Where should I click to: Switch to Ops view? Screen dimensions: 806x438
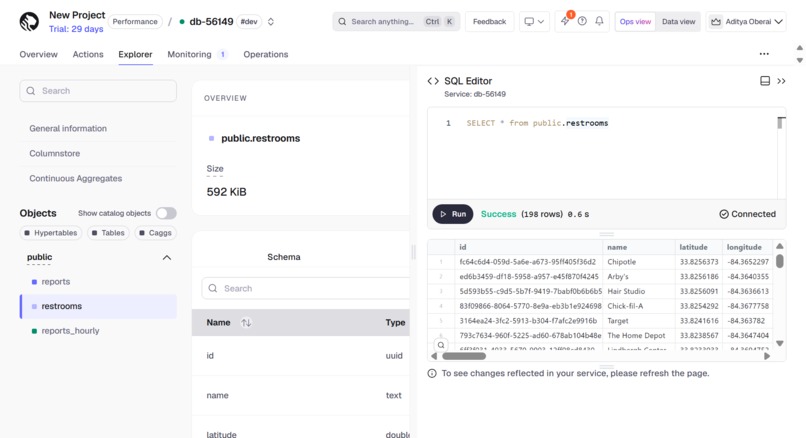pyautogui.click(x=635, y=22)
